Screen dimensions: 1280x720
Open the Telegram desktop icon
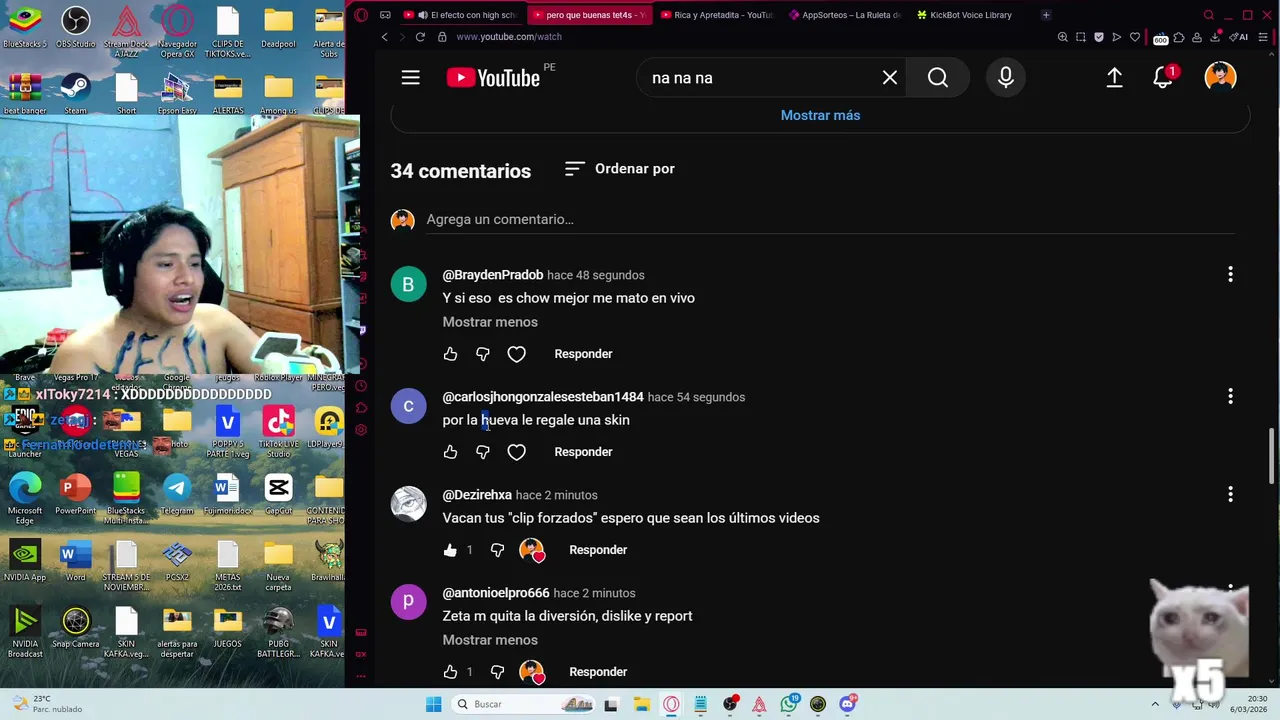(177, 494)
